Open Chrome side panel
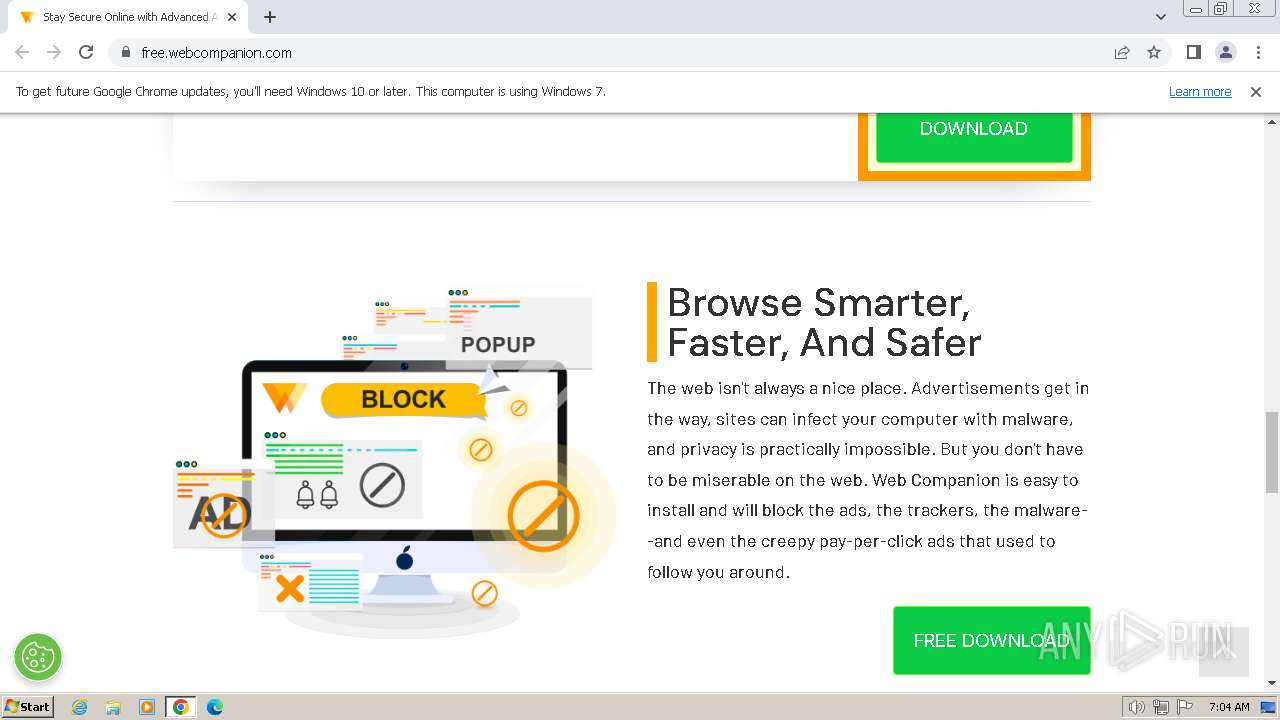The image size is (1280, 720). (x=1193, y=52)
